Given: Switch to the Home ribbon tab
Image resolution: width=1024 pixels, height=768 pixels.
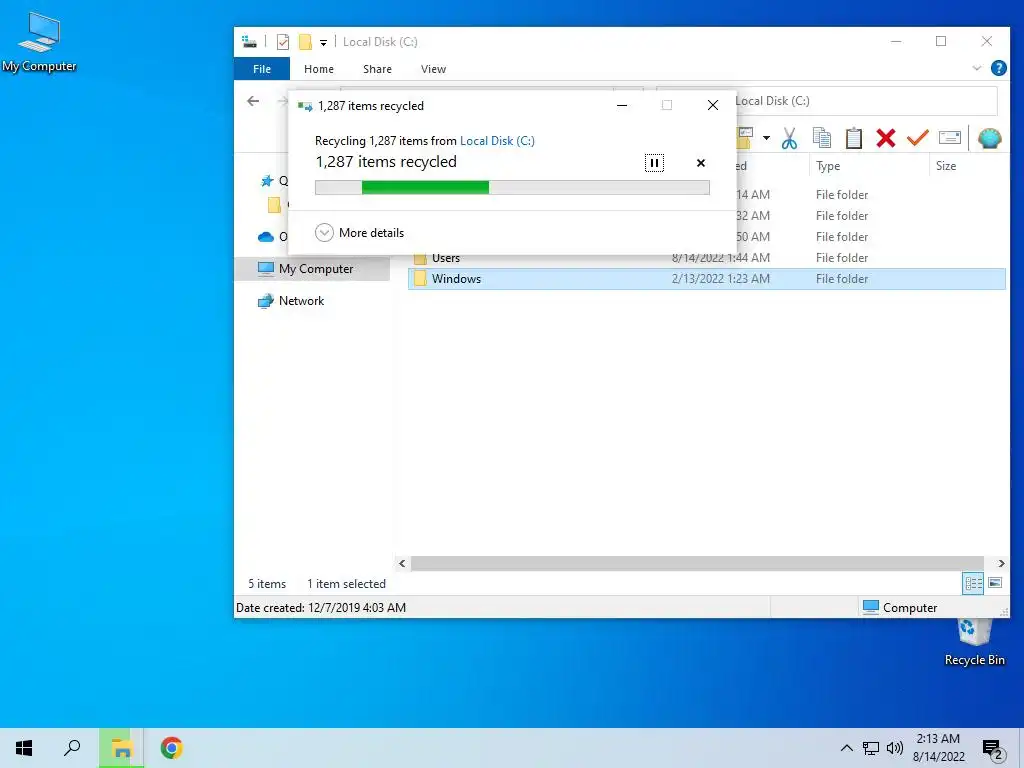Looking at the screenshot, I should [x=319, y=69].
